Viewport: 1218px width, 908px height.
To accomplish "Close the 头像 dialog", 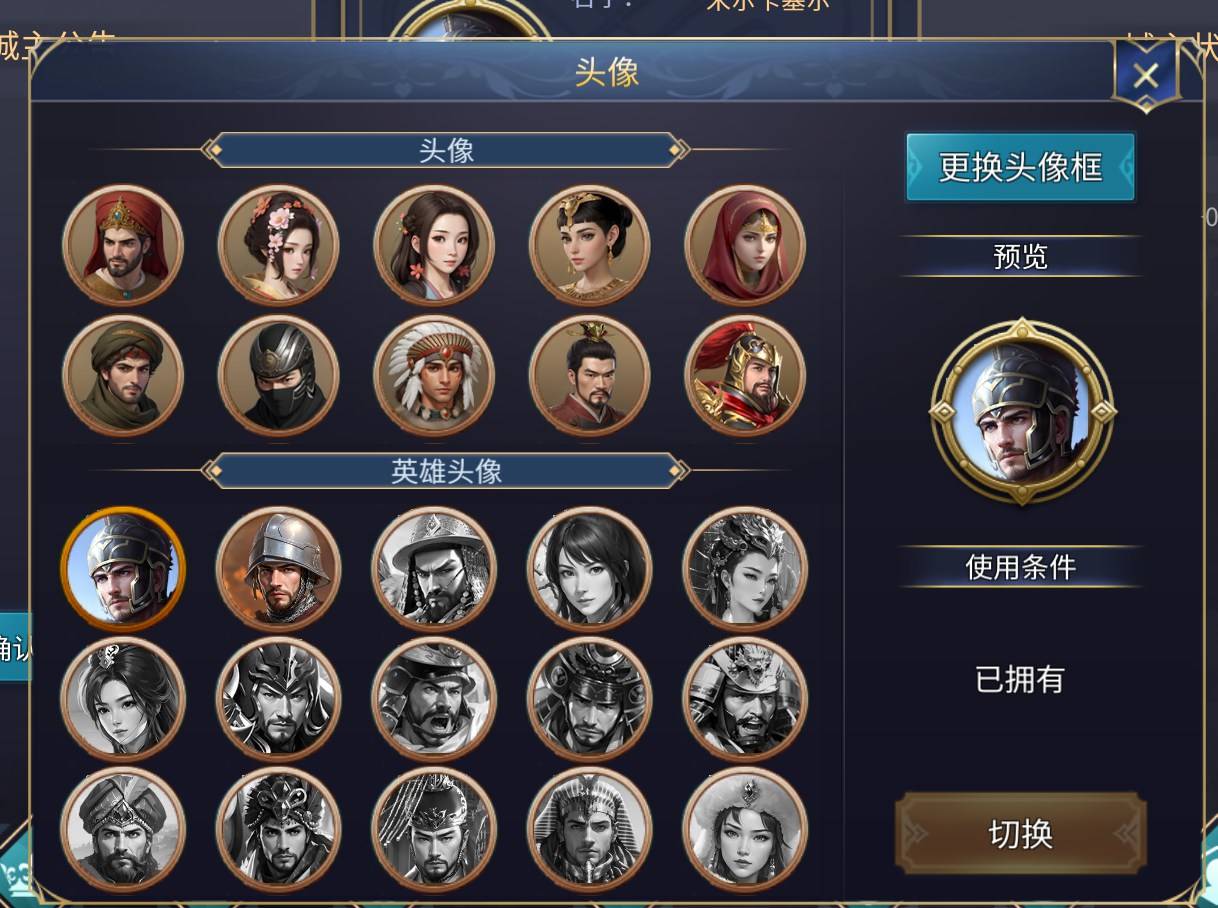I will coord(1146,76).
